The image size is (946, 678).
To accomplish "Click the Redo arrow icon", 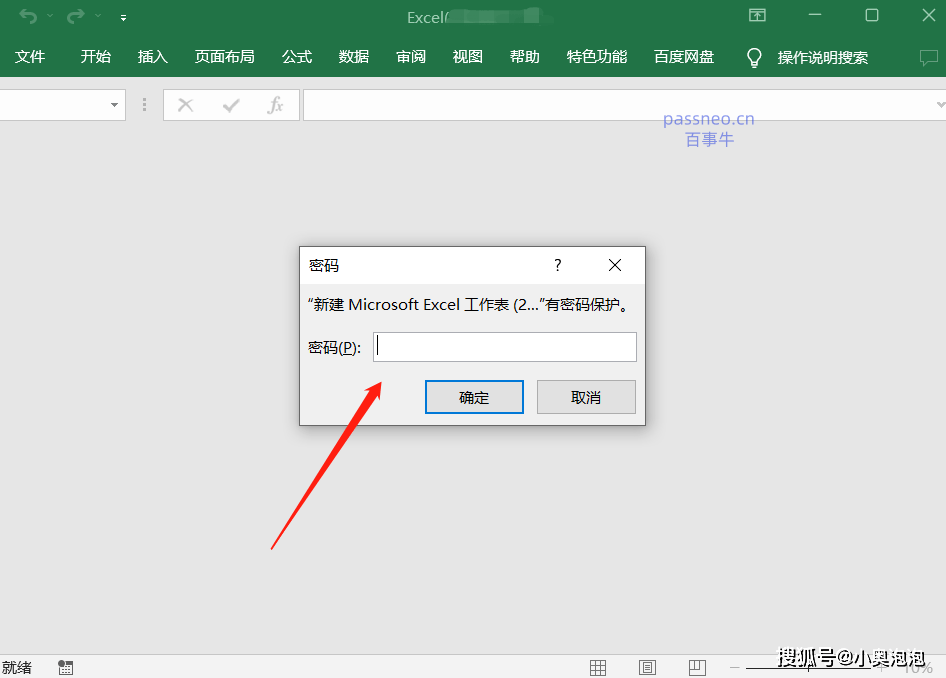I will (x=75, y=16).
